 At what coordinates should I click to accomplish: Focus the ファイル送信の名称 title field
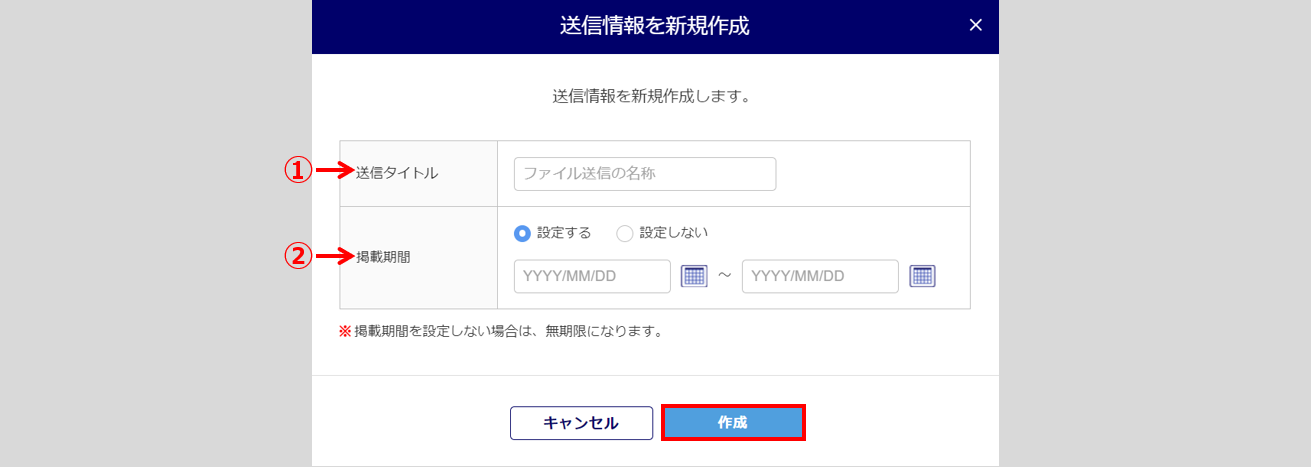click(645, 174)
